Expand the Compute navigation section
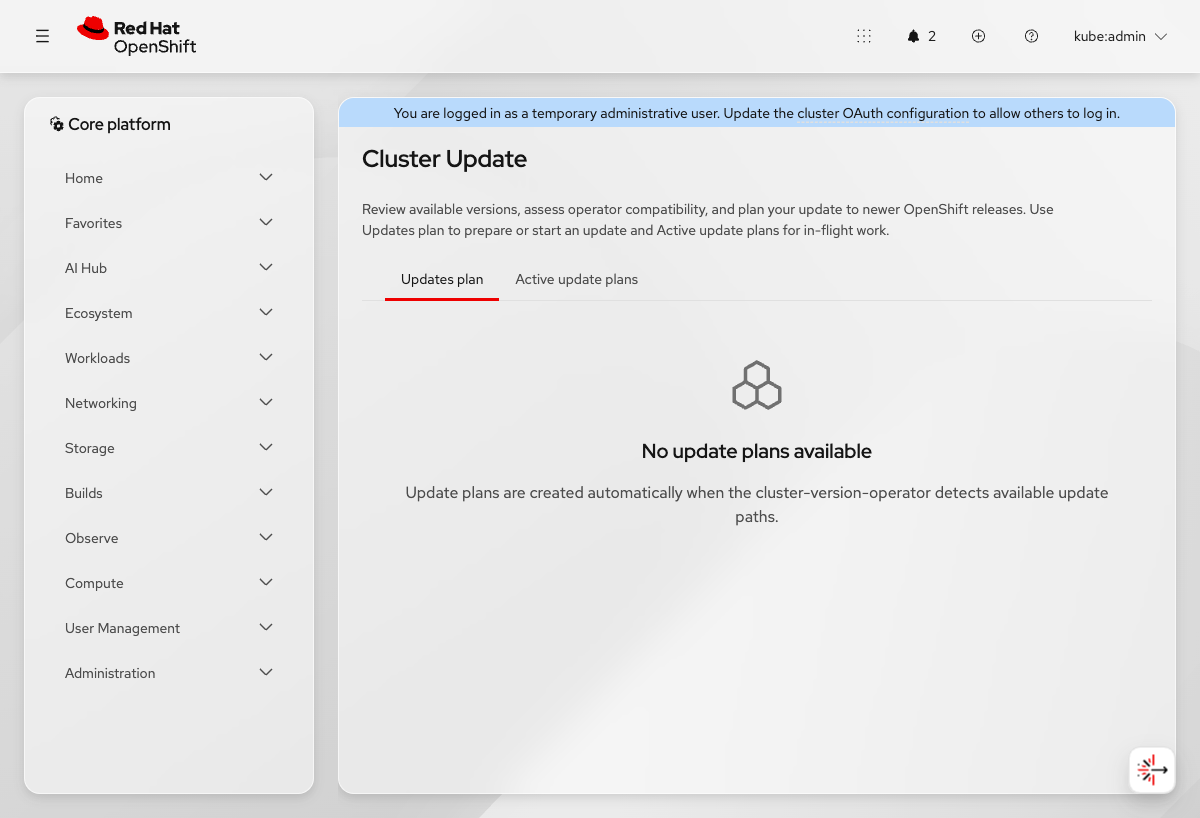Image resolution: width=1200 pixels, height=818 pixels. [x=169, y=583]
